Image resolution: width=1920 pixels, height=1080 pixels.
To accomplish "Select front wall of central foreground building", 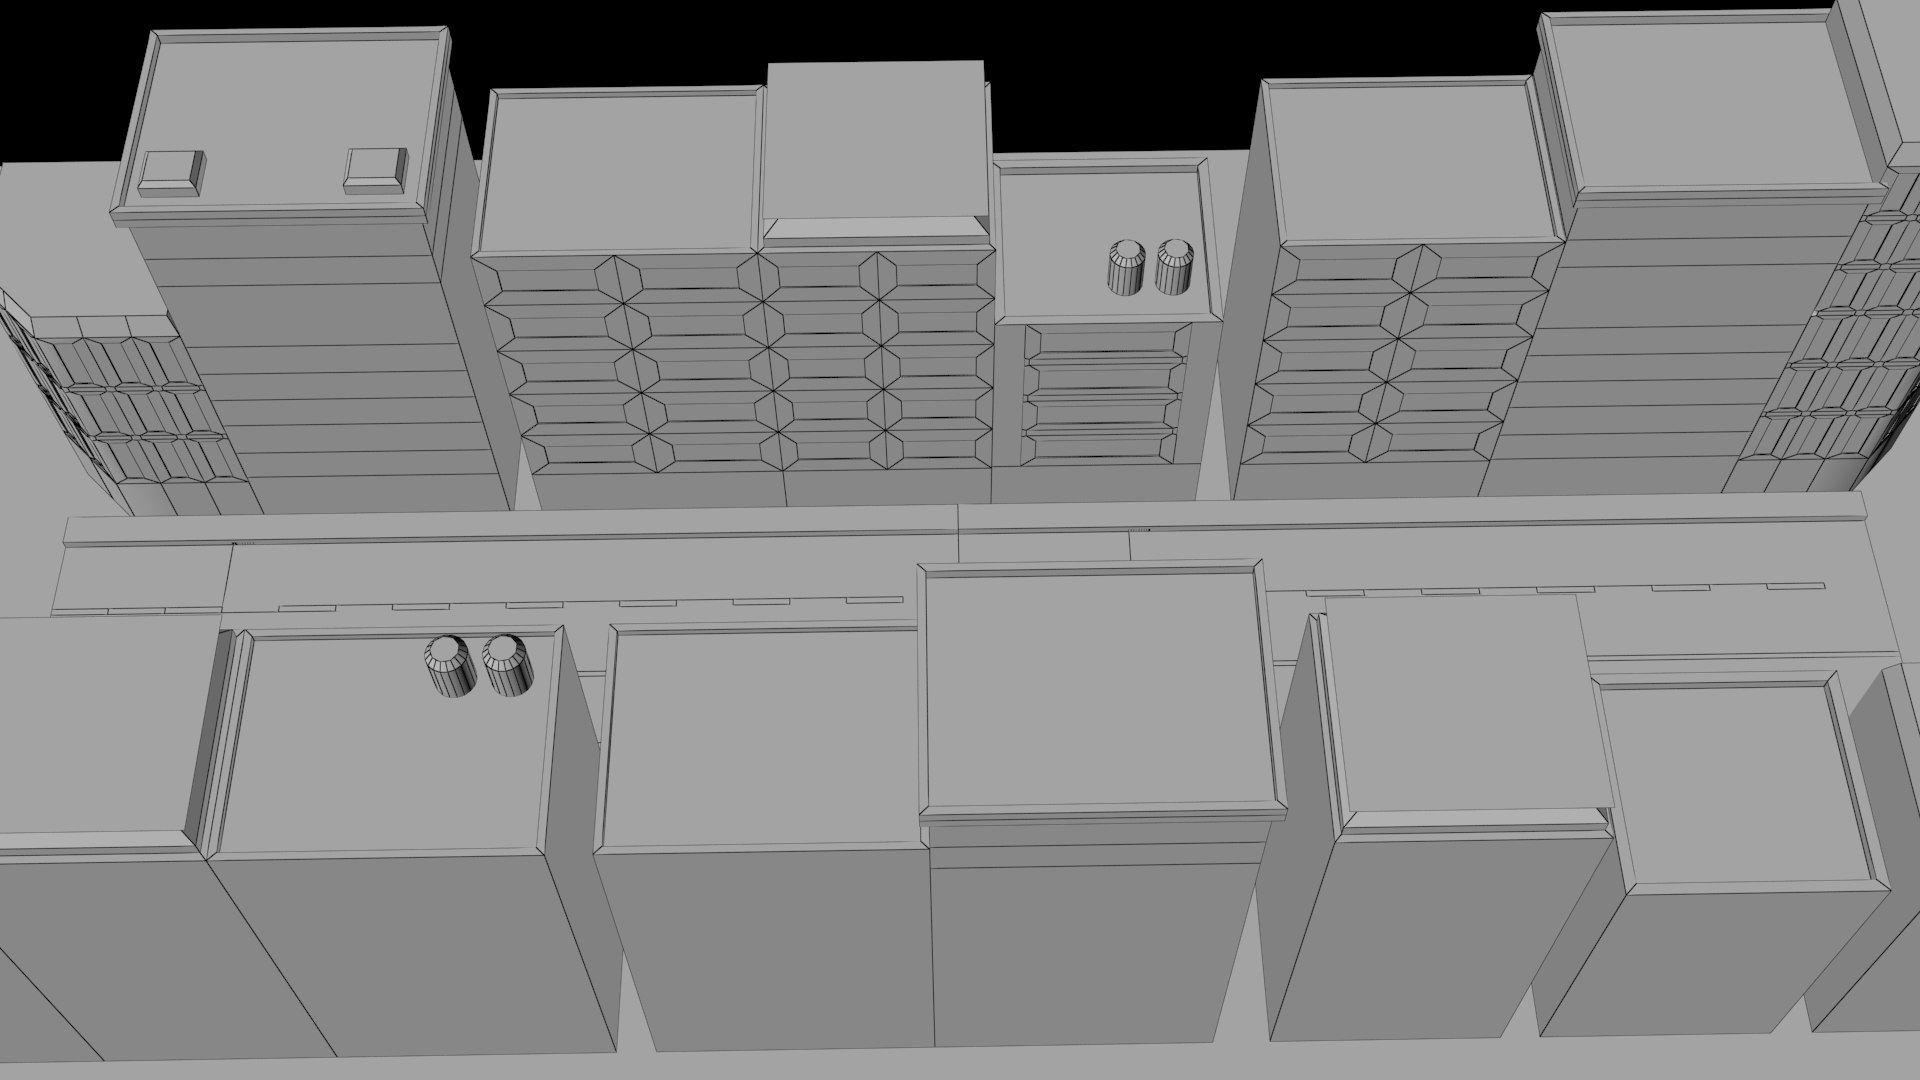I will point(1090,950).
